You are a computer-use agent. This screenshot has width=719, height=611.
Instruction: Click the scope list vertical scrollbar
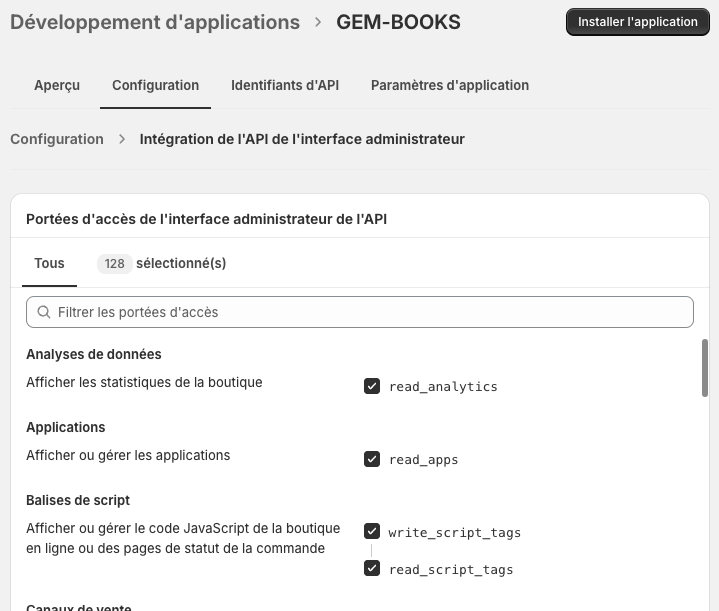[x=705, y=367]
